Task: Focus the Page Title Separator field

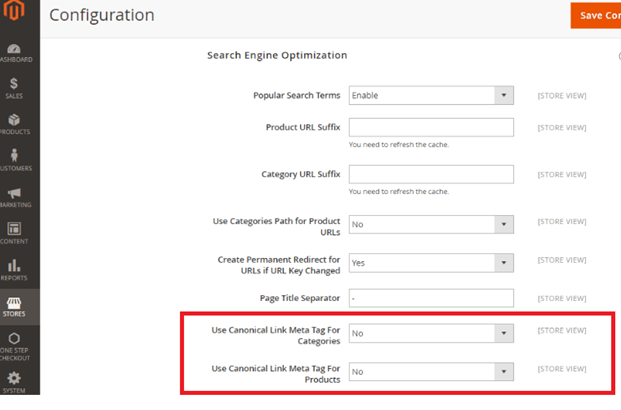Action: click(431, 298)
